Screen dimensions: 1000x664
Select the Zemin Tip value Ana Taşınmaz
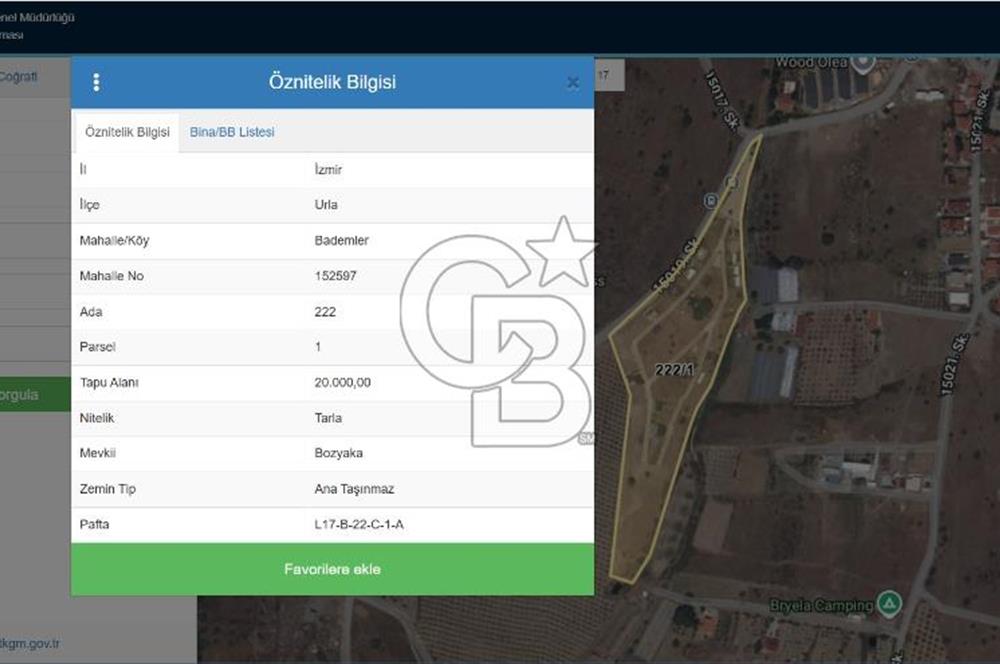tap(354, 489)
